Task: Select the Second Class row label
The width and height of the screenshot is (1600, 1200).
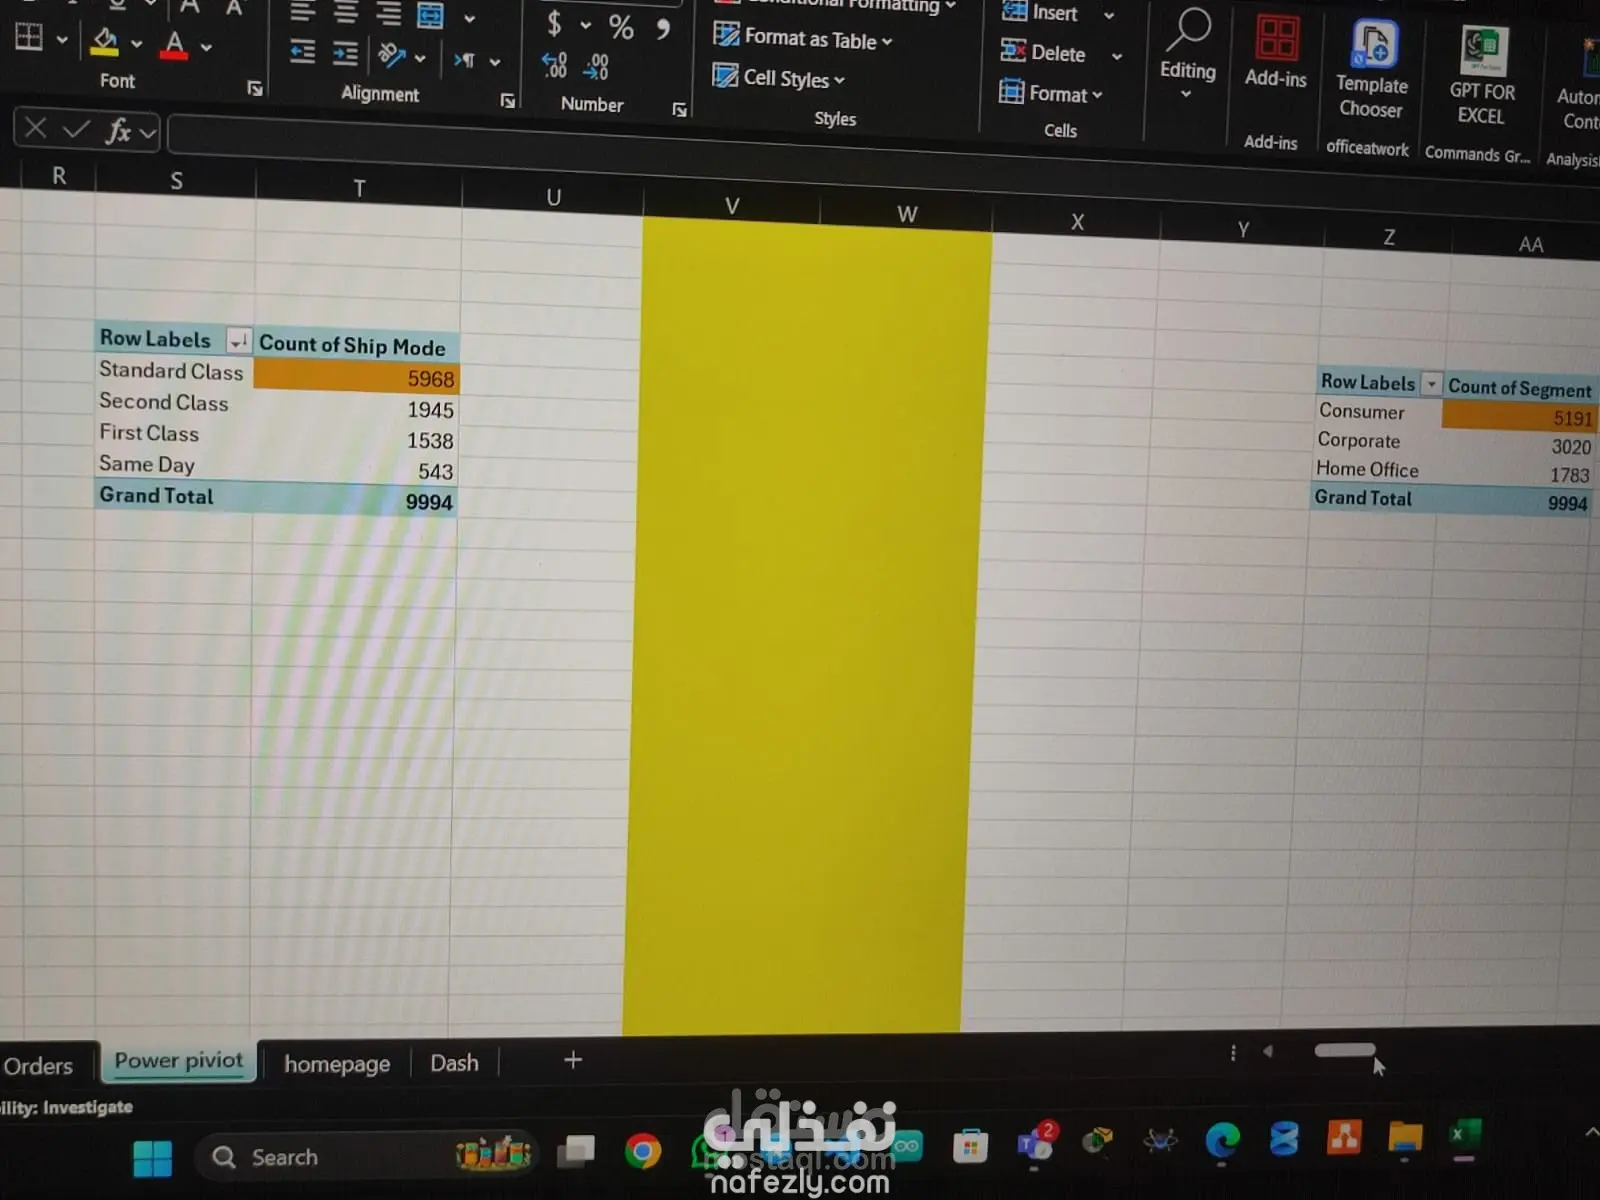Action: [x=164, y=402]
